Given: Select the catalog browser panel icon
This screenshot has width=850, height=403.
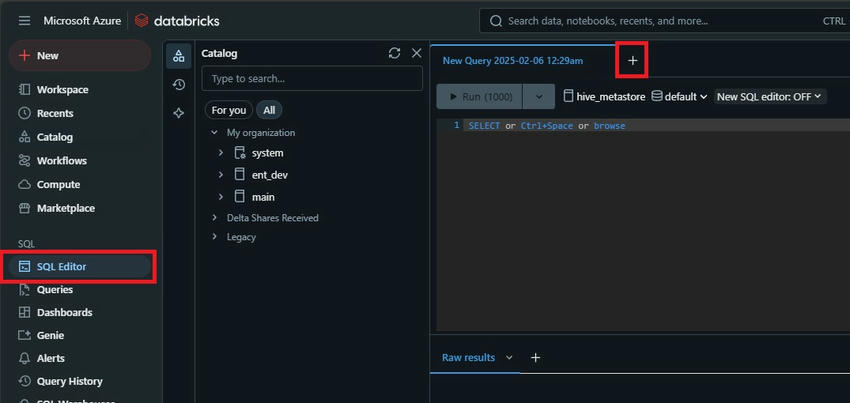Looking at the screenshot, I should 178,56.
